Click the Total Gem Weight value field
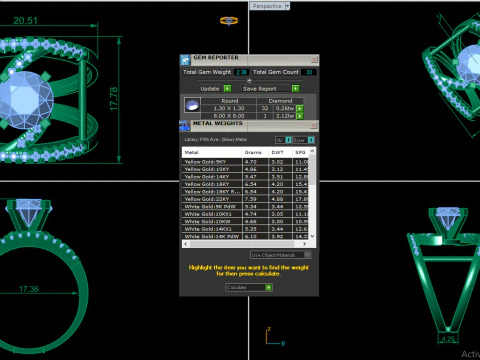Image resolution: width=480 pixels, height=360 pixels. coord(241,72)
